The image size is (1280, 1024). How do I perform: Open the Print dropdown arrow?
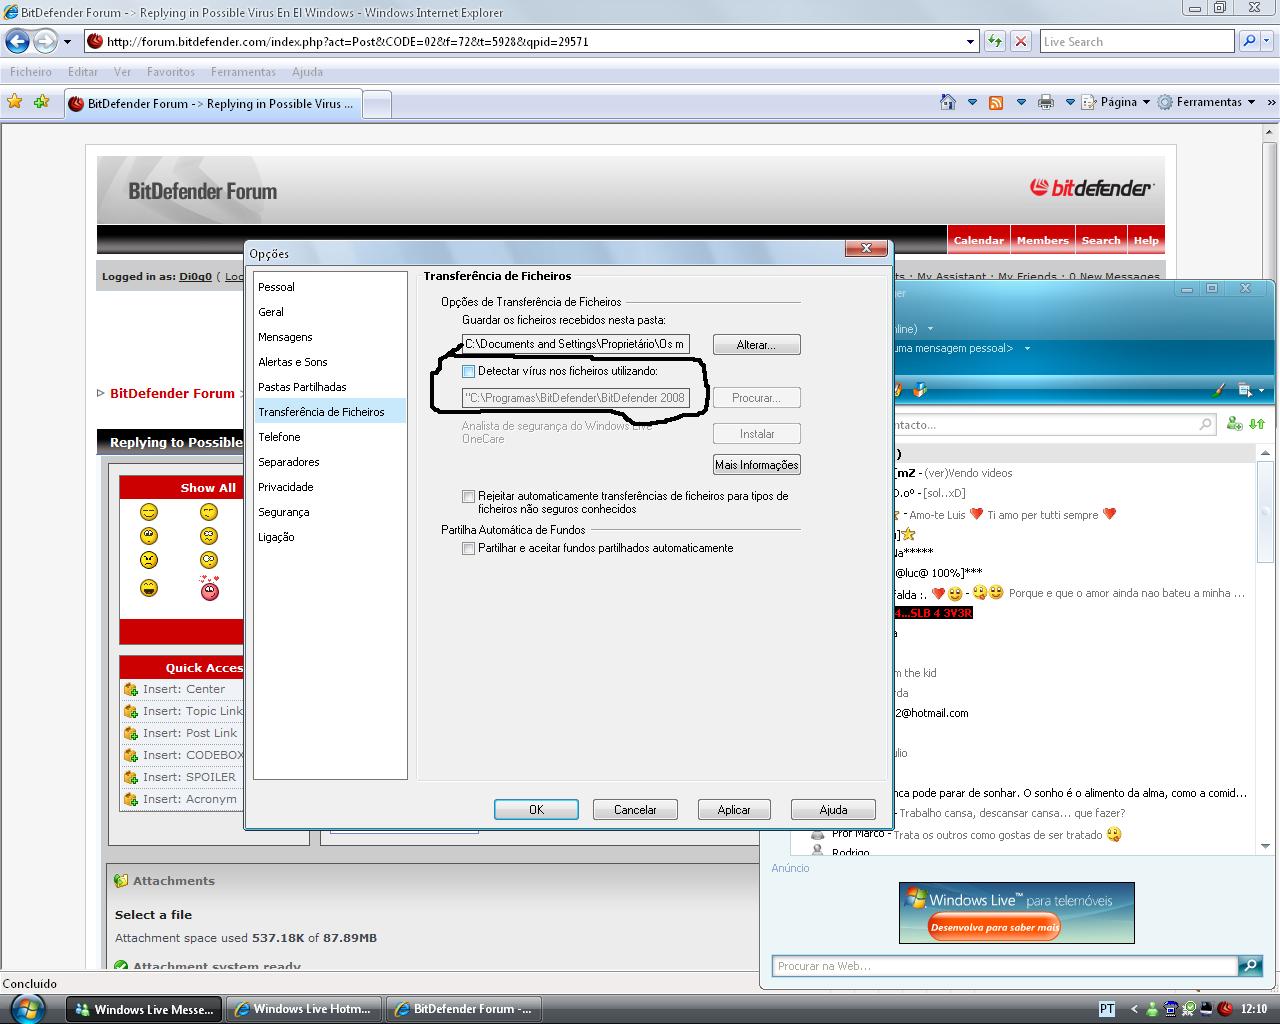1070,102
